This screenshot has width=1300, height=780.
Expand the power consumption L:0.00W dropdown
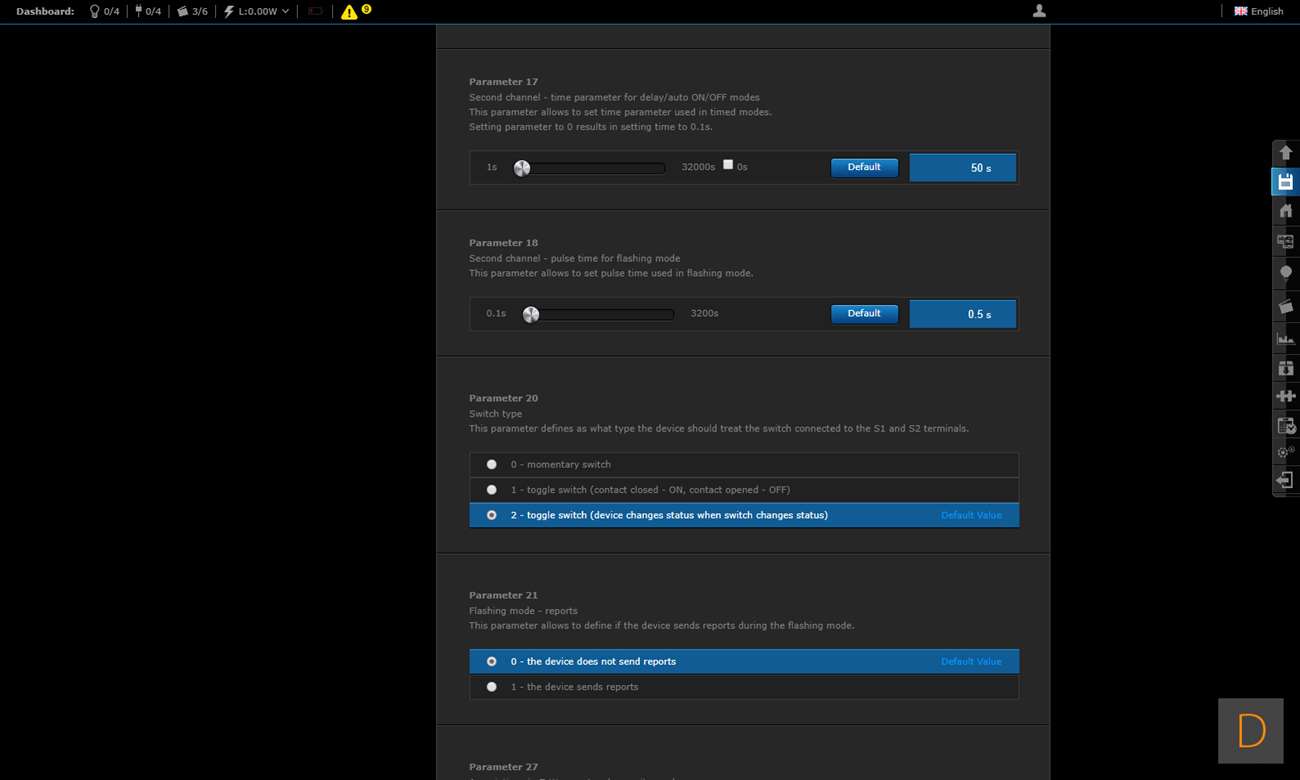click(257, 11)
